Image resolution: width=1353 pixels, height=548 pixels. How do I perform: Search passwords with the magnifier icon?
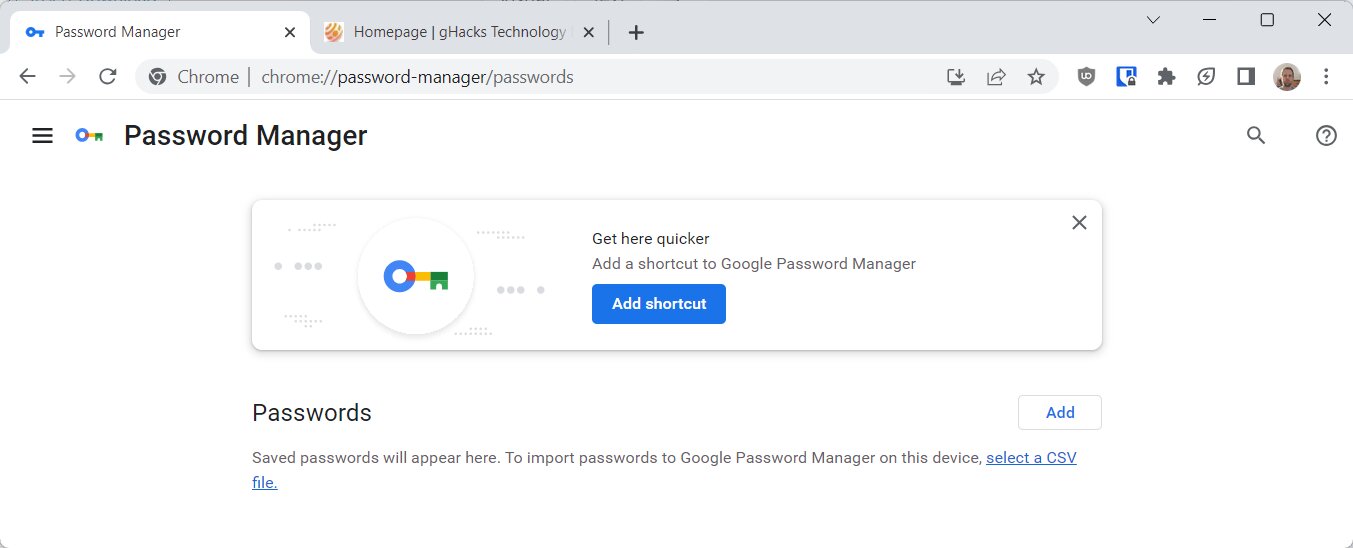coord(1256,136)
